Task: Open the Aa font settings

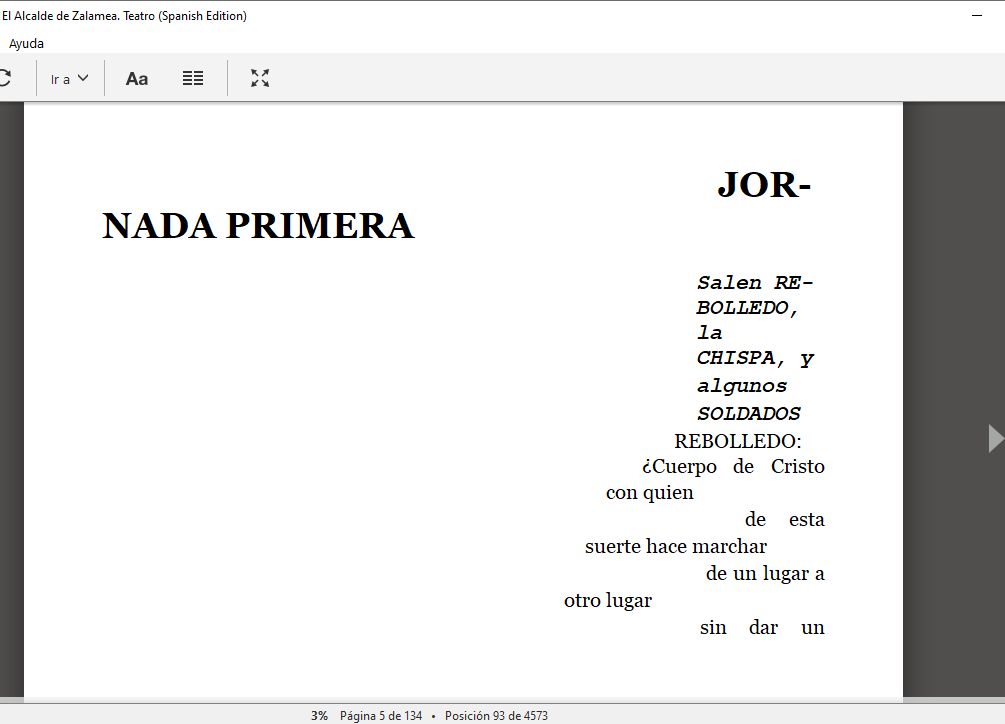Action: (x=137, y=79)
